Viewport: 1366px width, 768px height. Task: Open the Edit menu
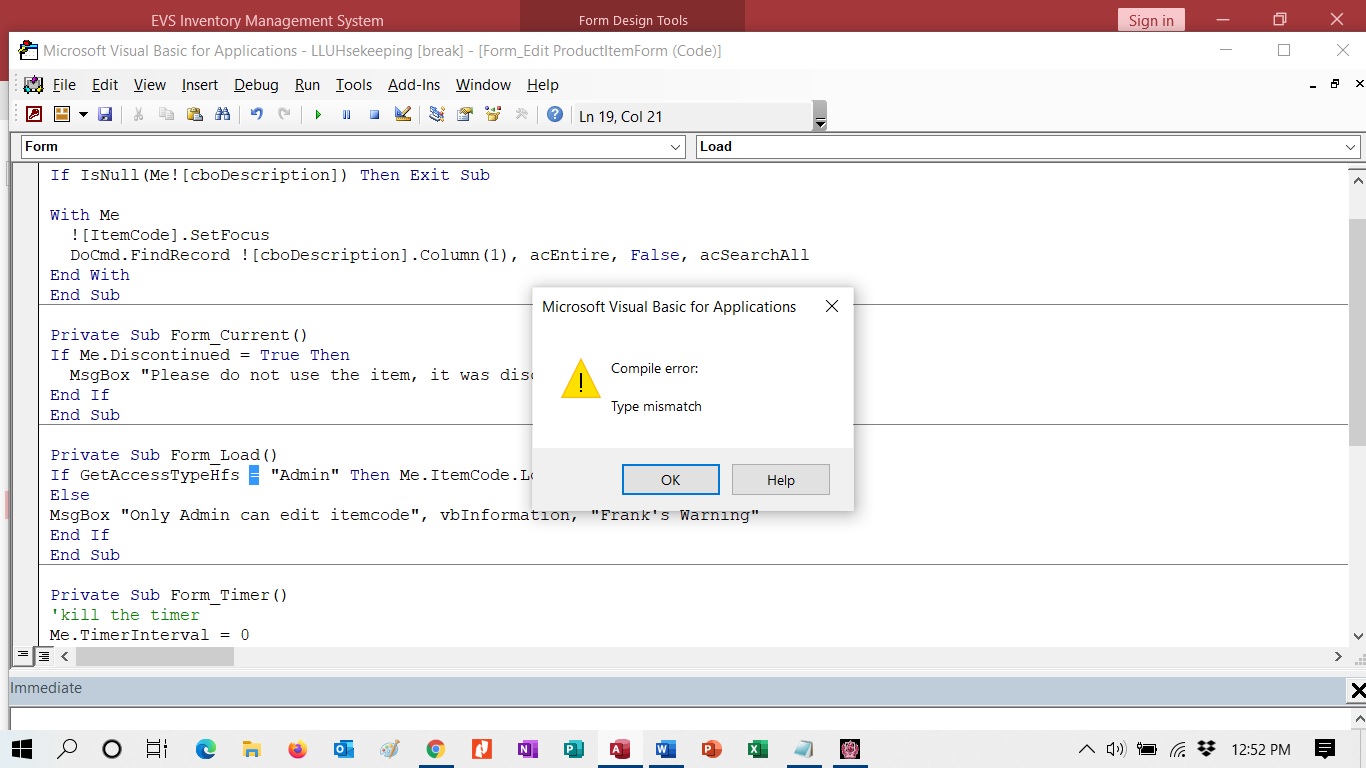click(105, 85)
